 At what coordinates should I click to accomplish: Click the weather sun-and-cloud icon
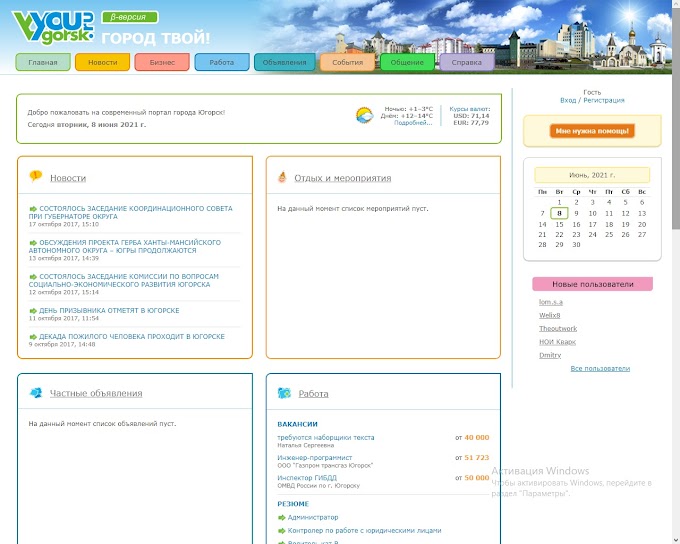click(x=364, y=115)
